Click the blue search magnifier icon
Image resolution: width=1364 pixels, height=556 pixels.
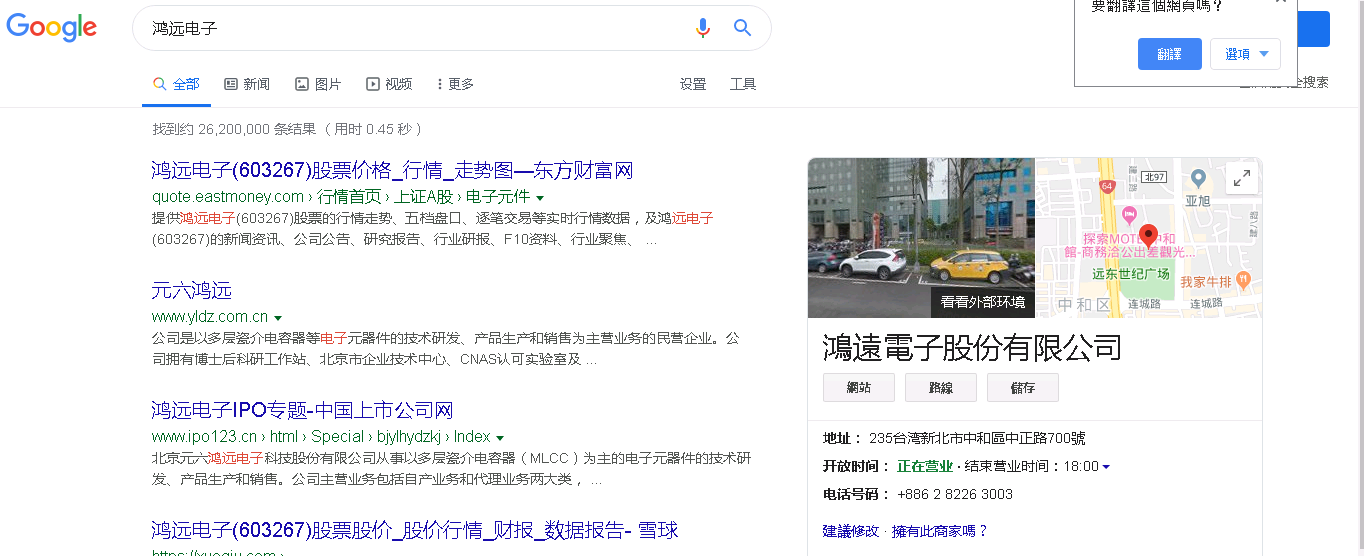pos(742,28)
